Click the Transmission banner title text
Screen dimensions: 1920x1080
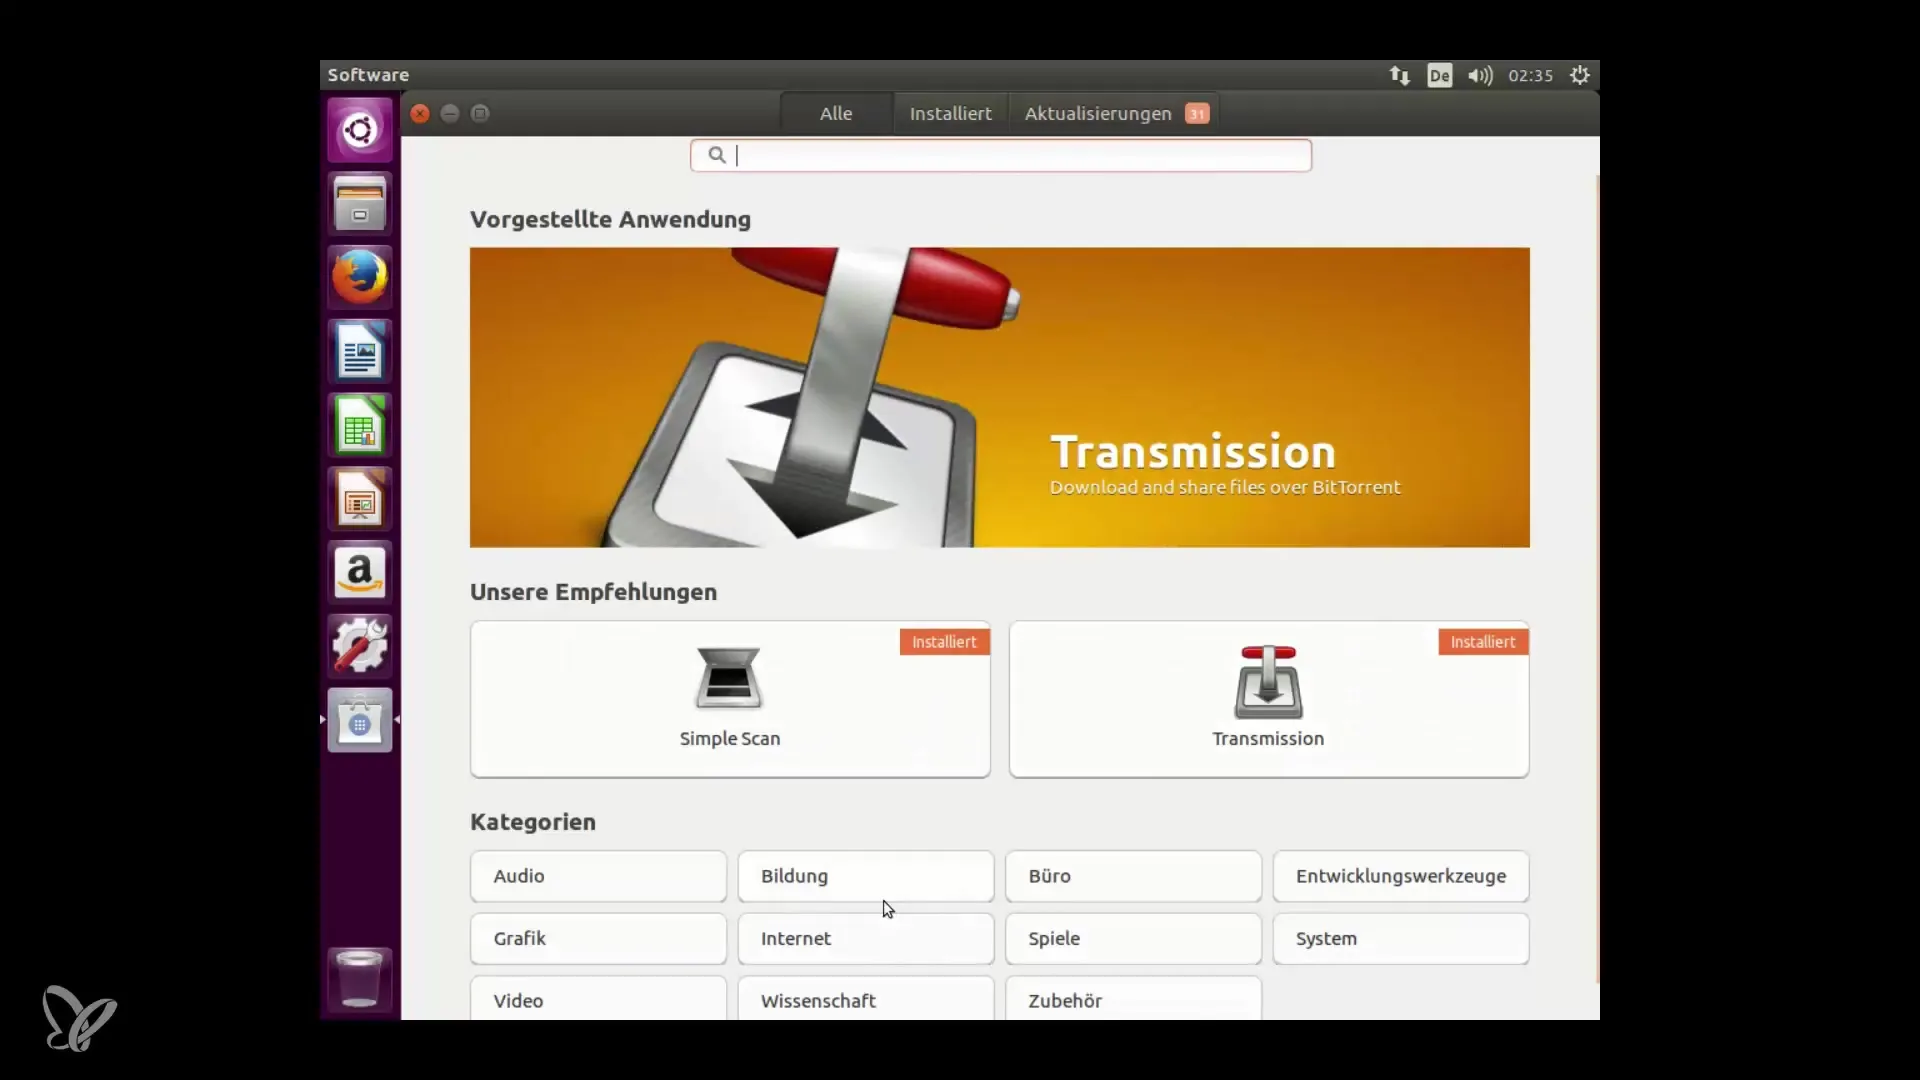[x=1193, y=452]
